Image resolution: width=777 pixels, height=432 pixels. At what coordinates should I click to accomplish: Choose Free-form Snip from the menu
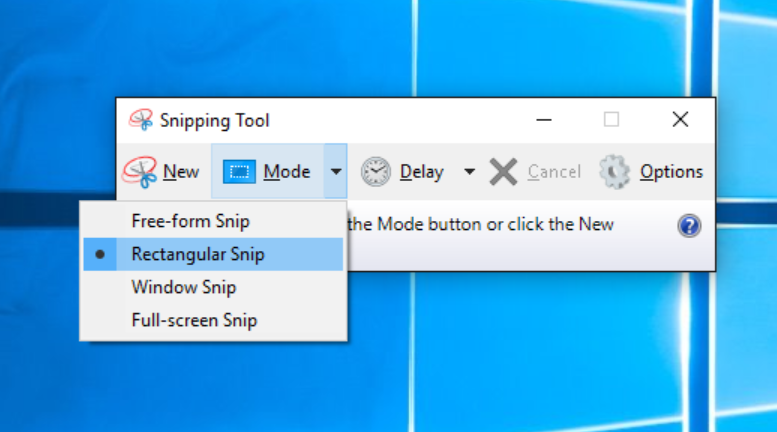[x=190, y=221]
